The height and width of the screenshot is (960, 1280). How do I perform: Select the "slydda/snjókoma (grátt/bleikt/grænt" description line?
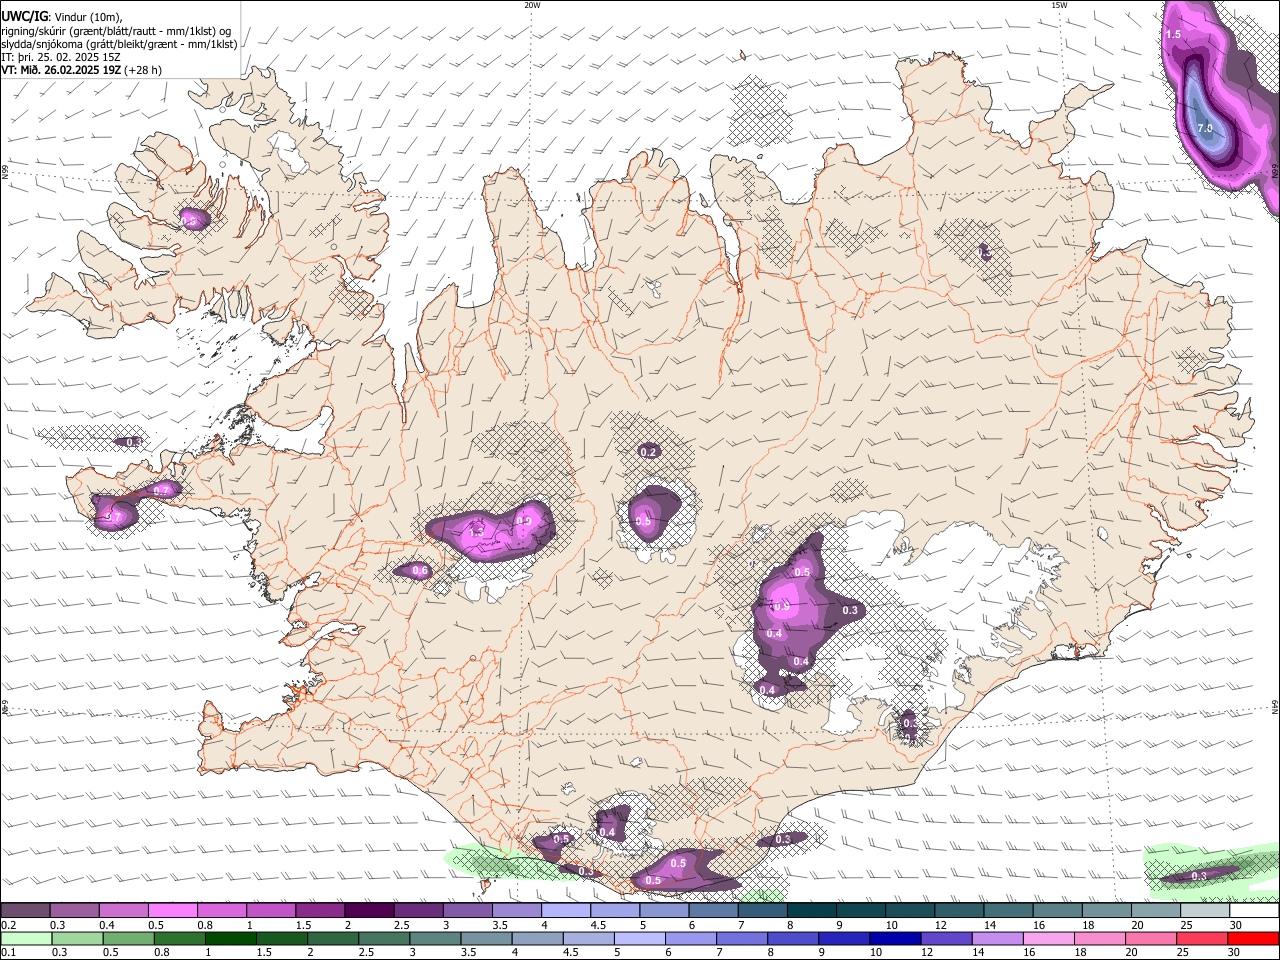point(119,43)
